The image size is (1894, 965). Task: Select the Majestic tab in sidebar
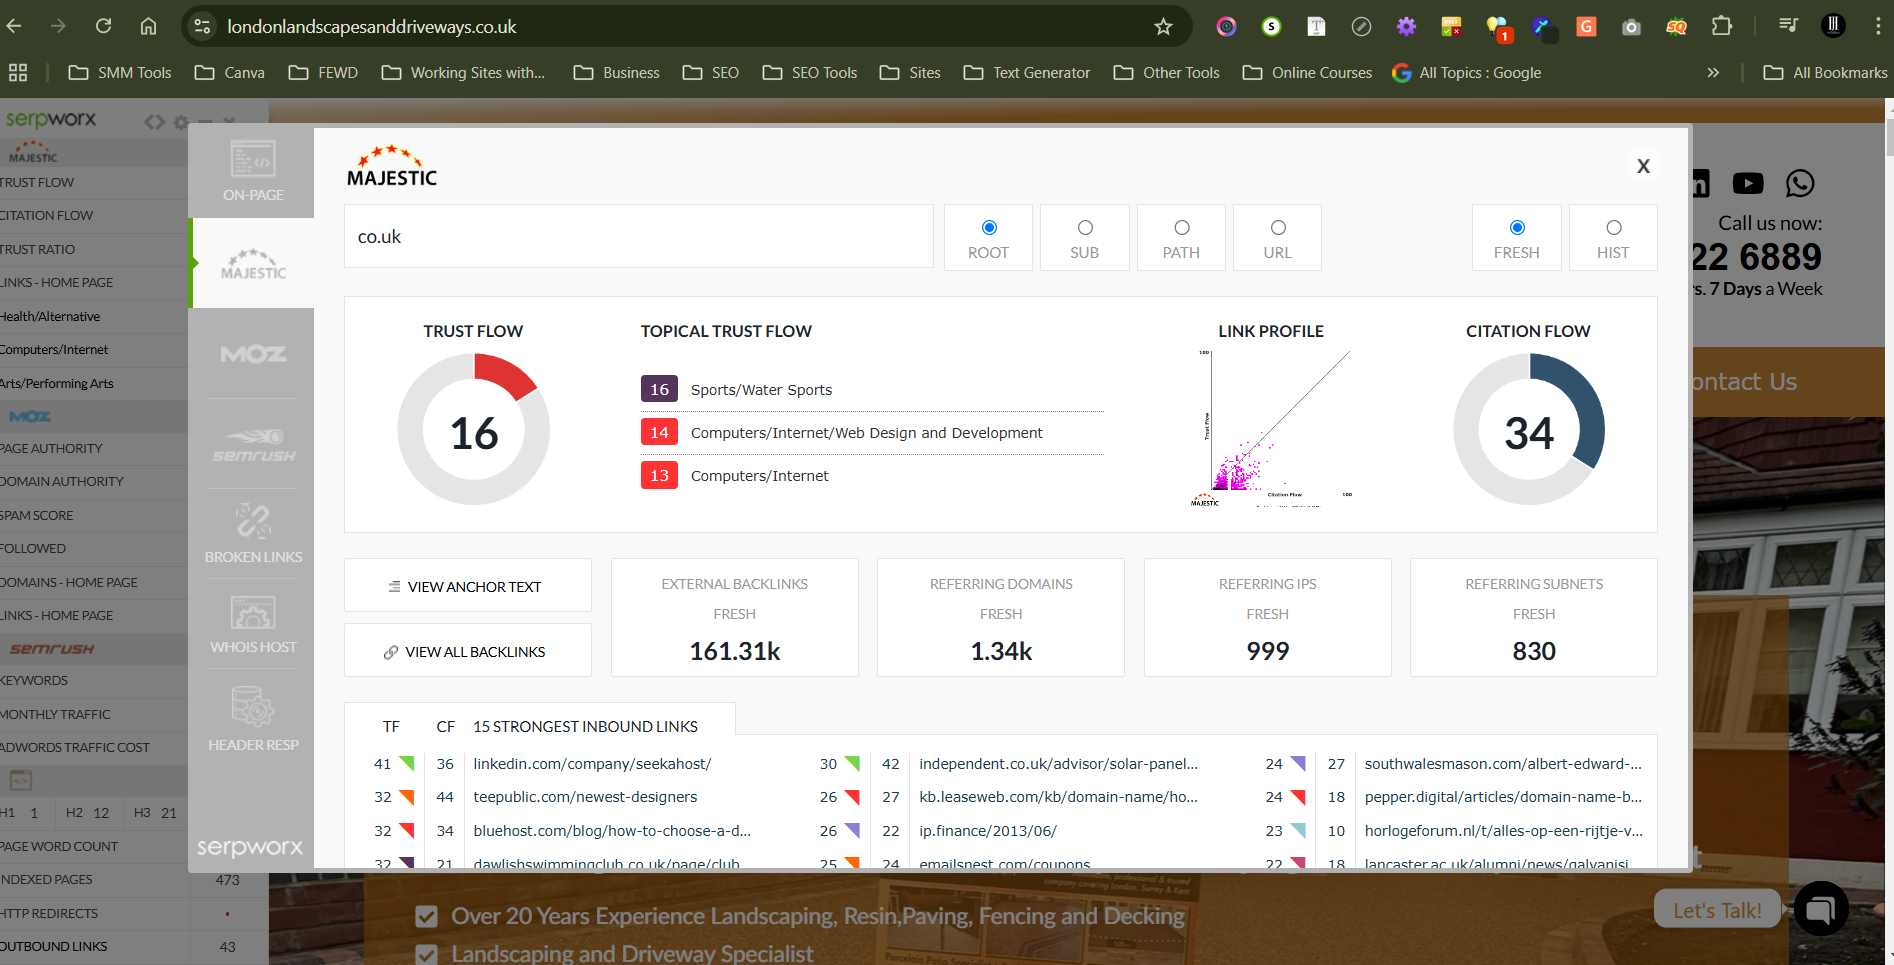253,264
